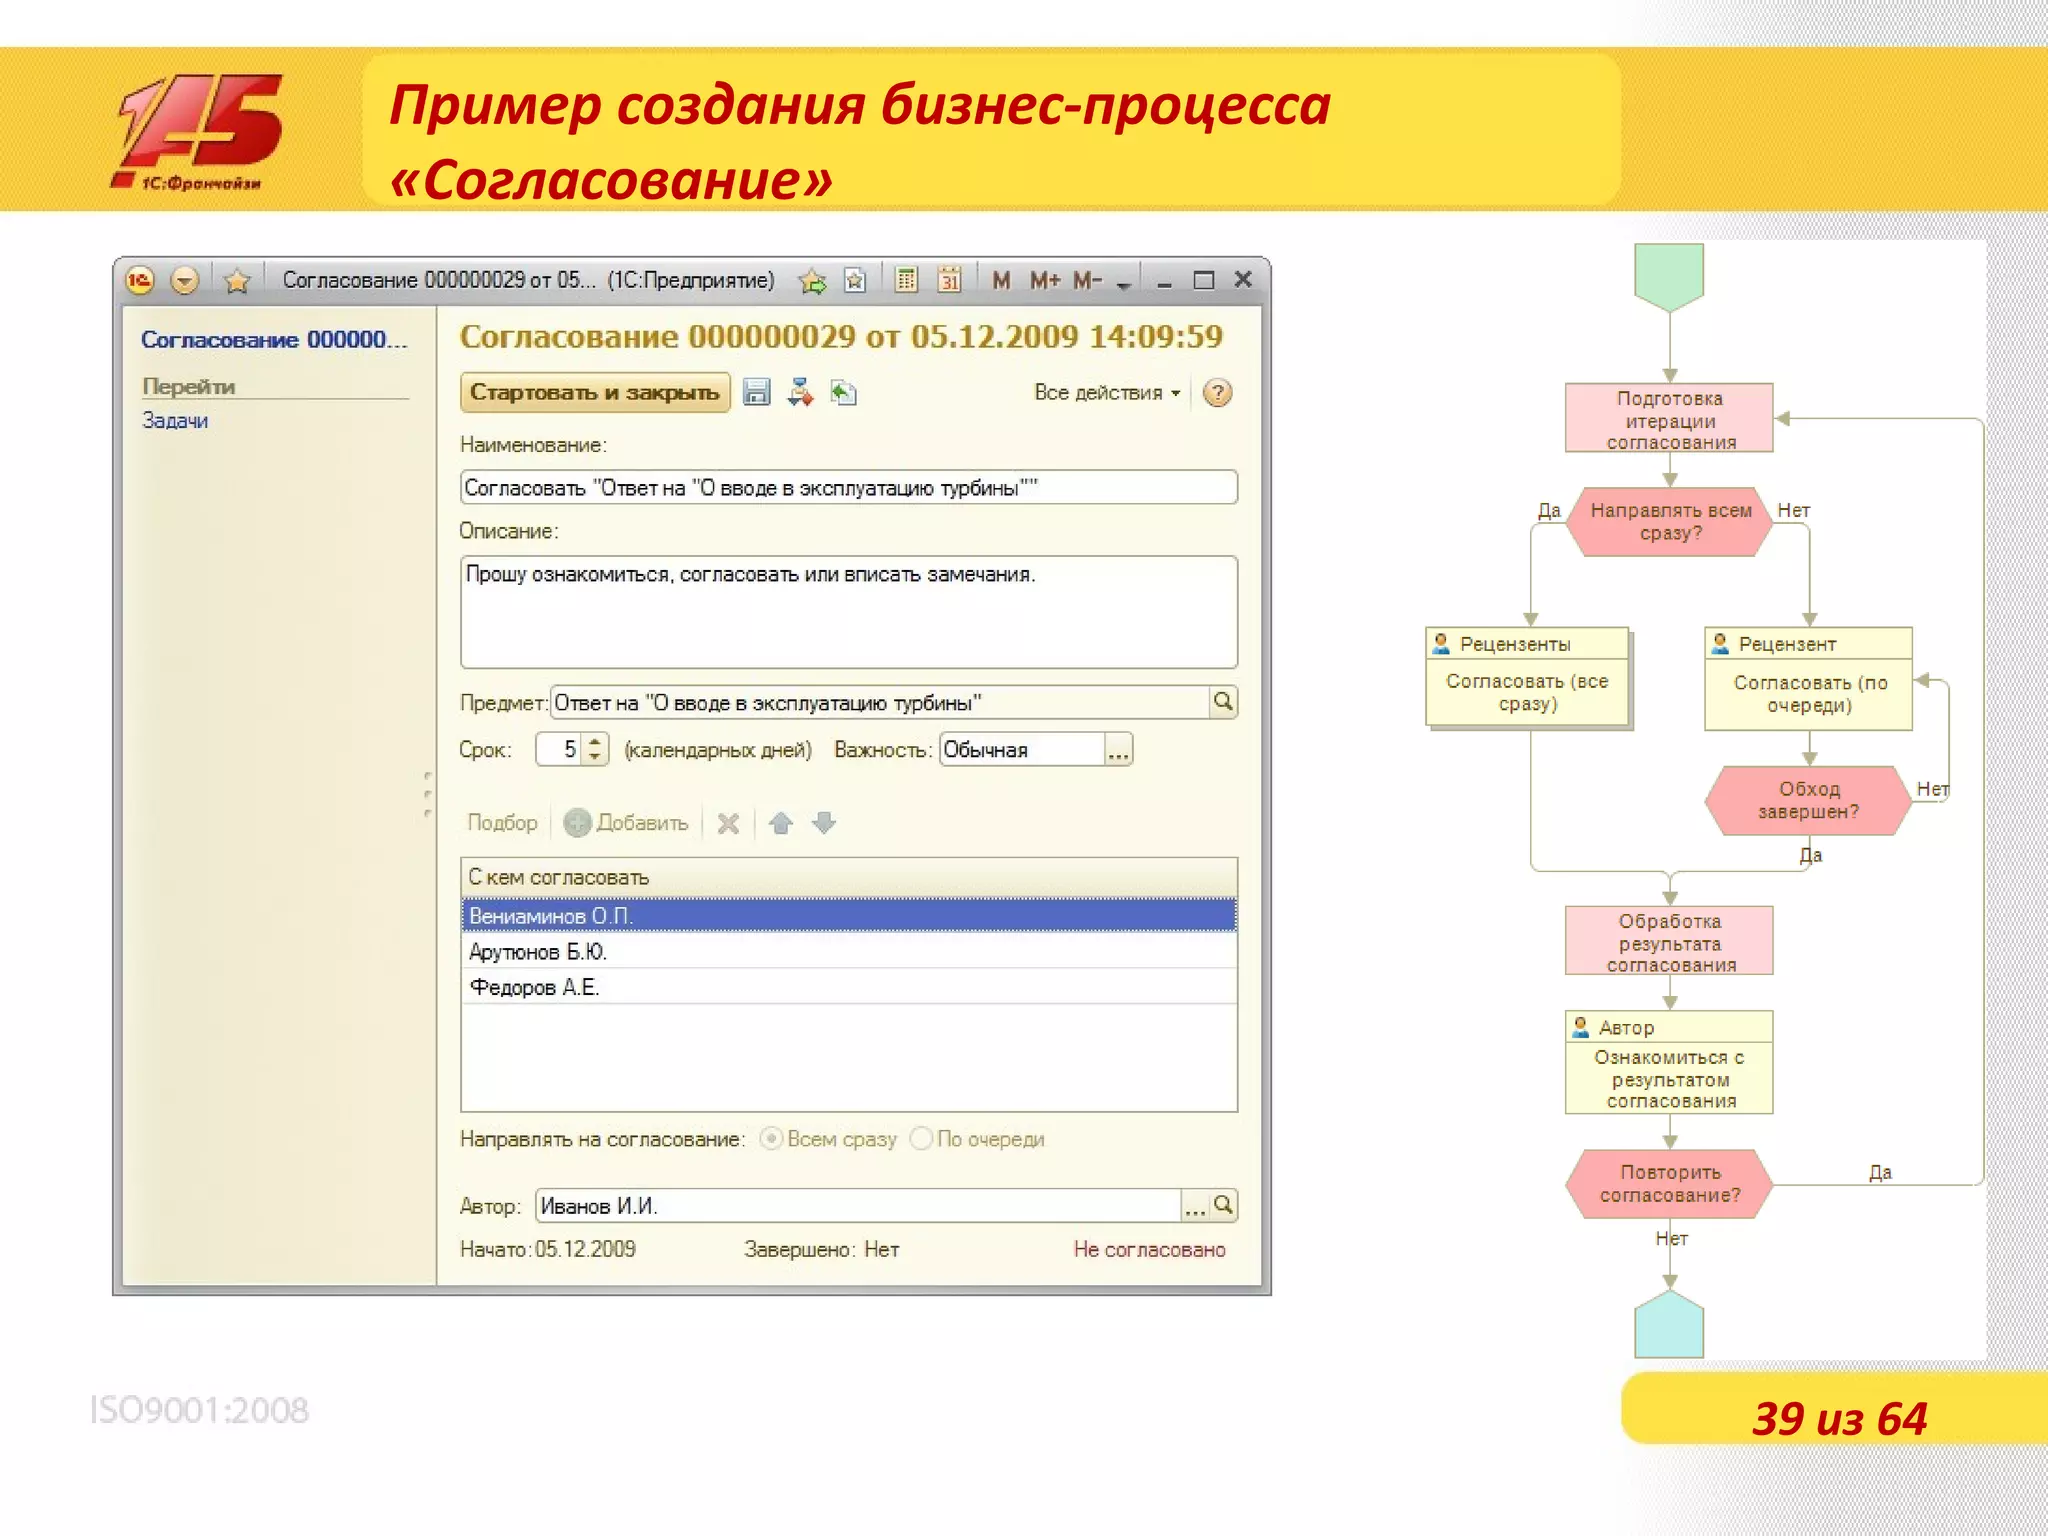Open the calculator icon in title bar
This screenshot has width=2048, height=1536.
click(x=906, y=280)
